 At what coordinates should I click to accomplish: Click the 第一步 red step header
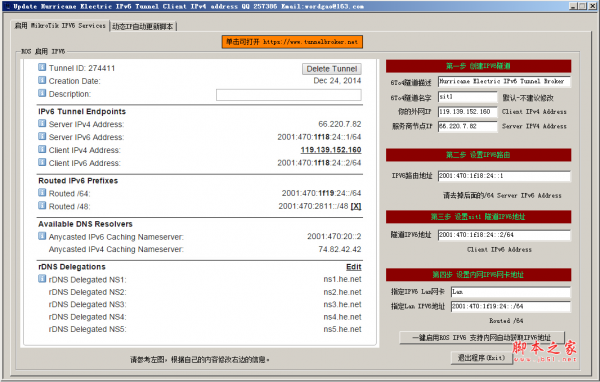478,66
